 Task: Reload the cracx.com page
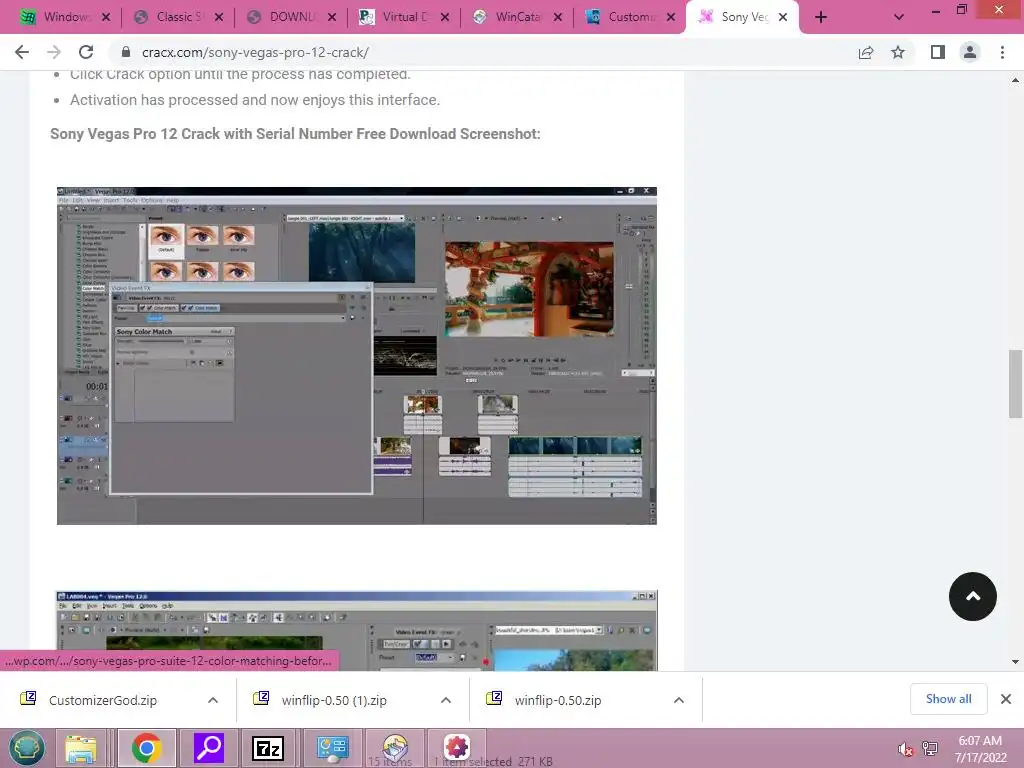86,52
